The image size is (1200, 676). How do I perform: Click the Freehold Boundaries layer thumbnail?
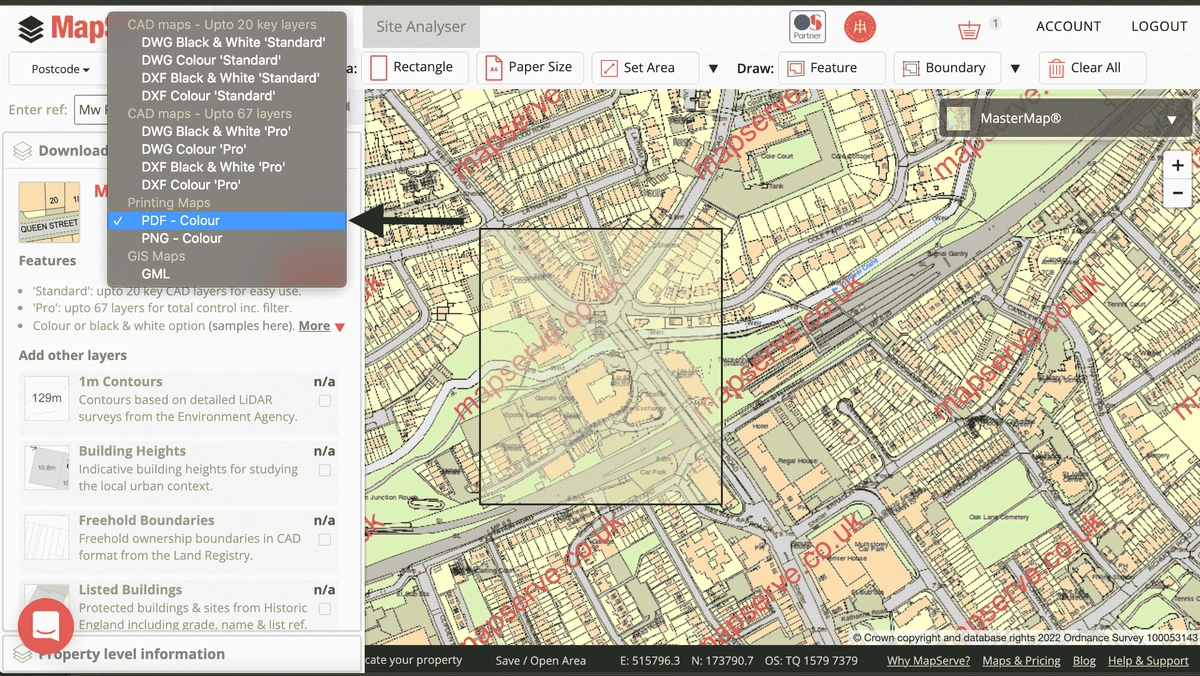coord(47,537)
